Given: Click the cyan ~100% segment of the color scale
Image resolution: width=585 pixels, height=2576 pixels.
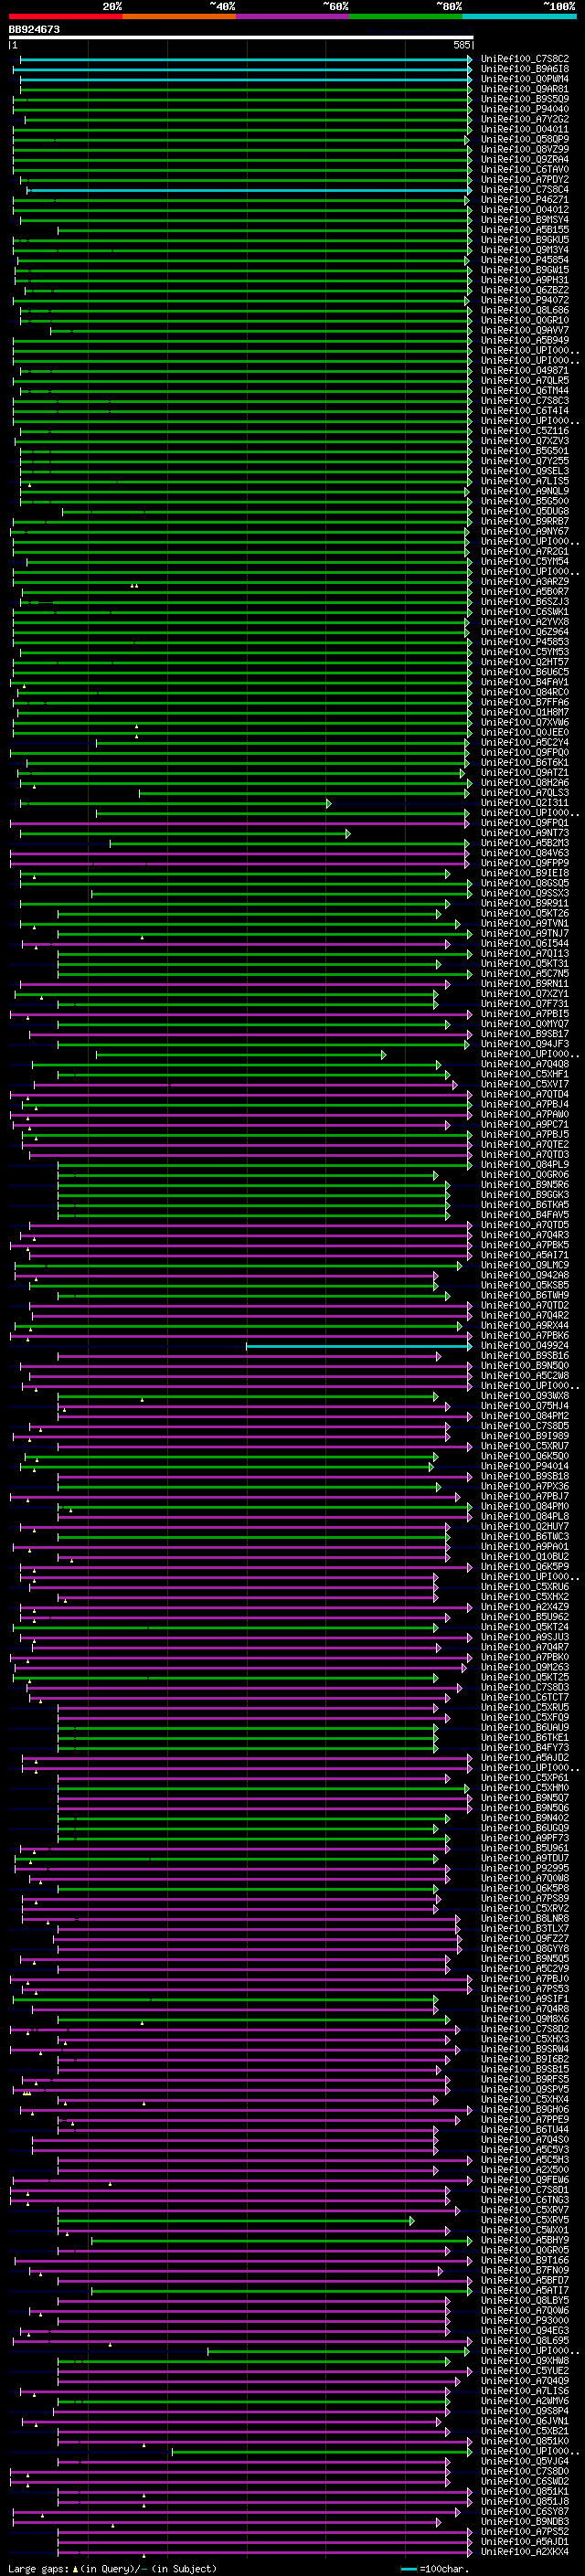Looking at the screenshot, I should point(519,16).
